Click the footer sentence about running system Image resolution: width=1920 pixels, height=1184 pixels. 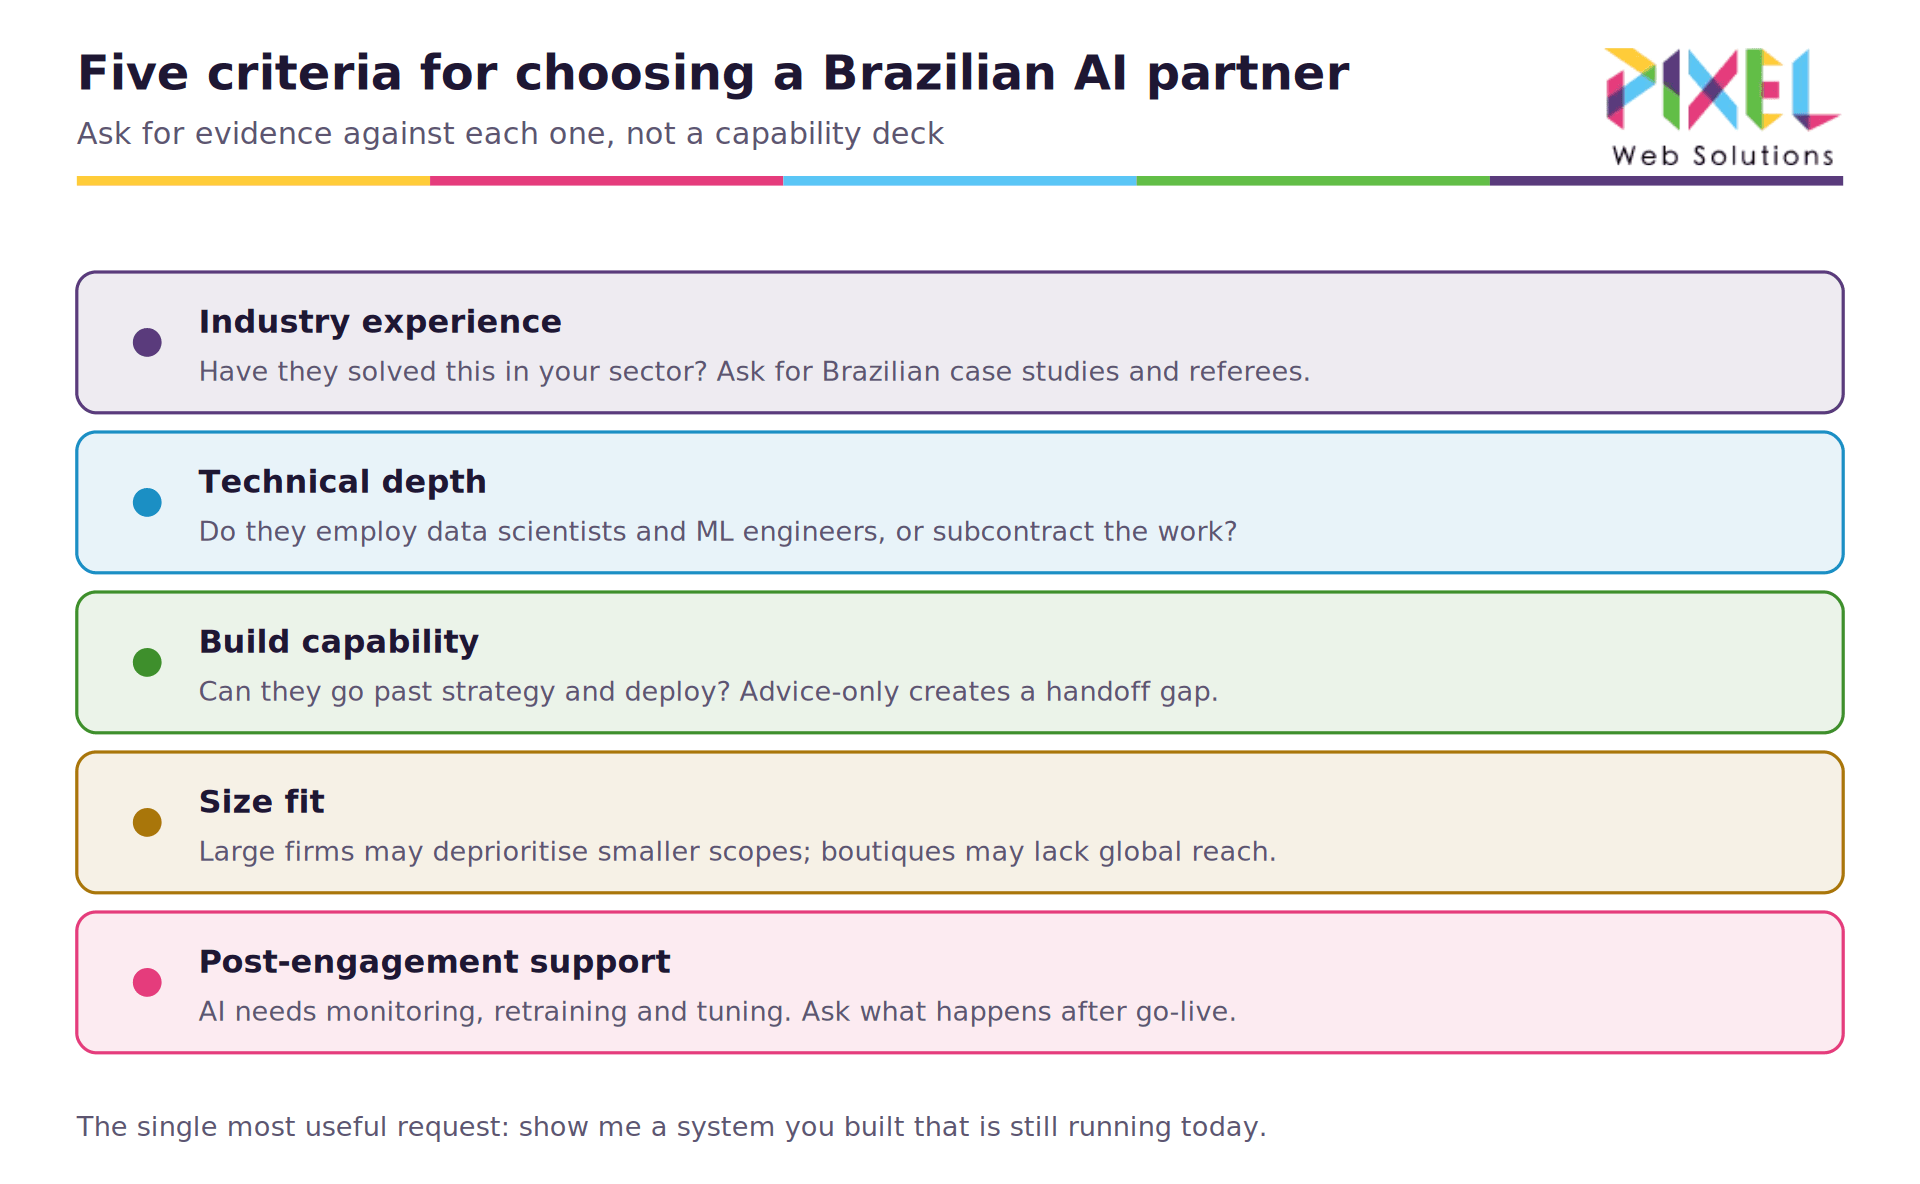(671, 1127)
